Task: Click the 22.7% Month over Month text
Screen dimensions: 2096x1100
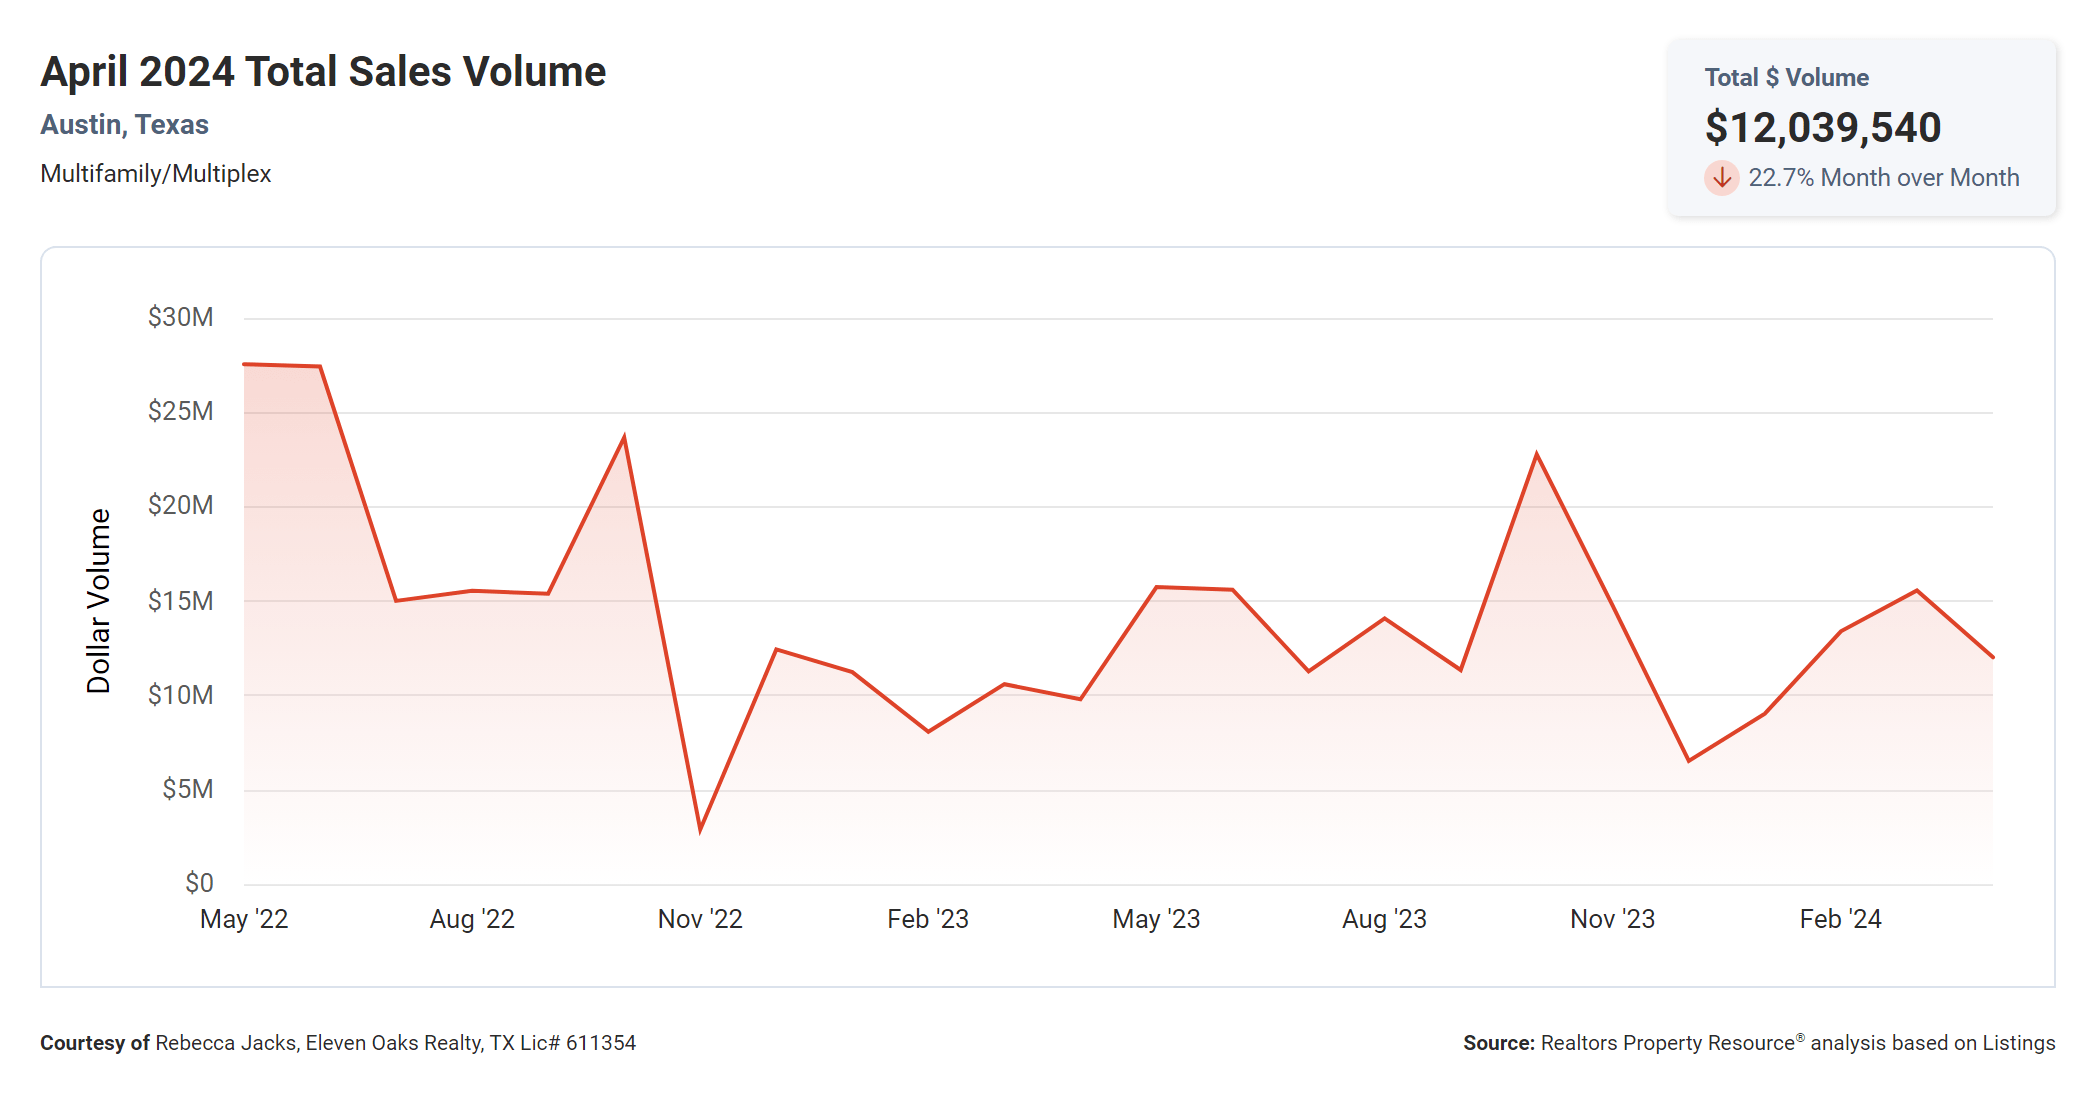Action: 1883,178
